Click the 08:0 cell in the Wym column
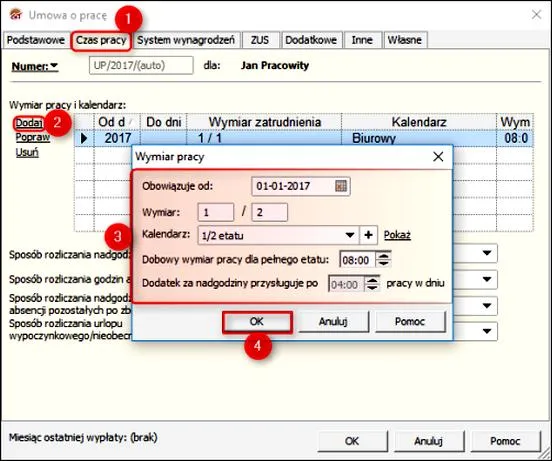This screenshot has width=552, height=461. [515, 138]
